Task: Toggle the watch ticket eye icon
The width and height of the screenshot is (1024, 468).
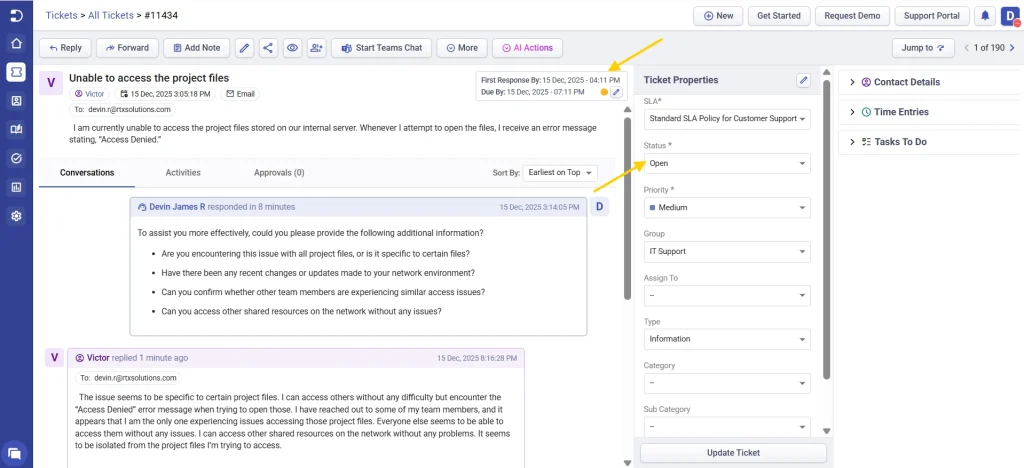Action: 293,48
